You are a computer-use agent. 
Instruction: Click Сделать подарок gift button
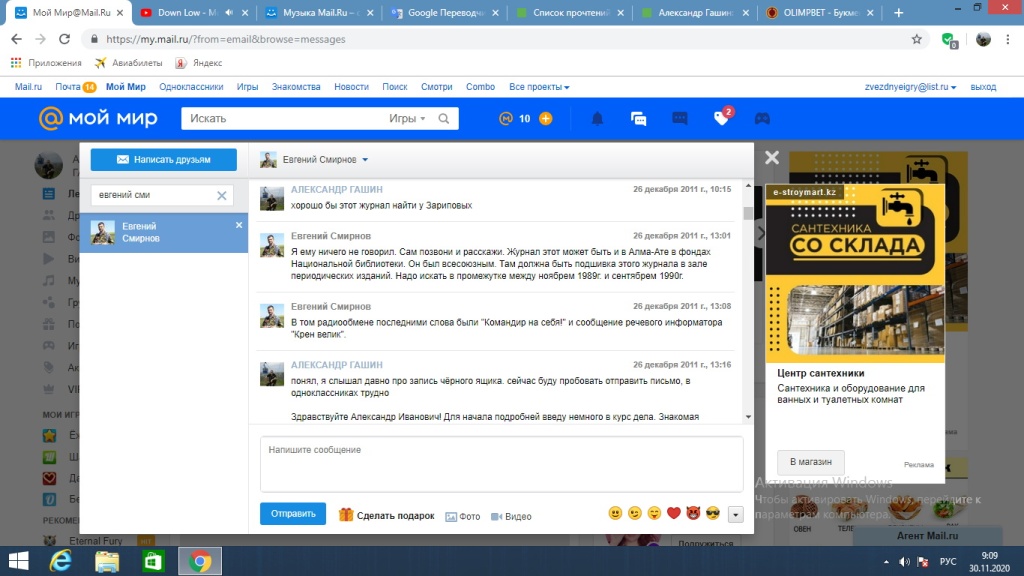coord(387,515)
